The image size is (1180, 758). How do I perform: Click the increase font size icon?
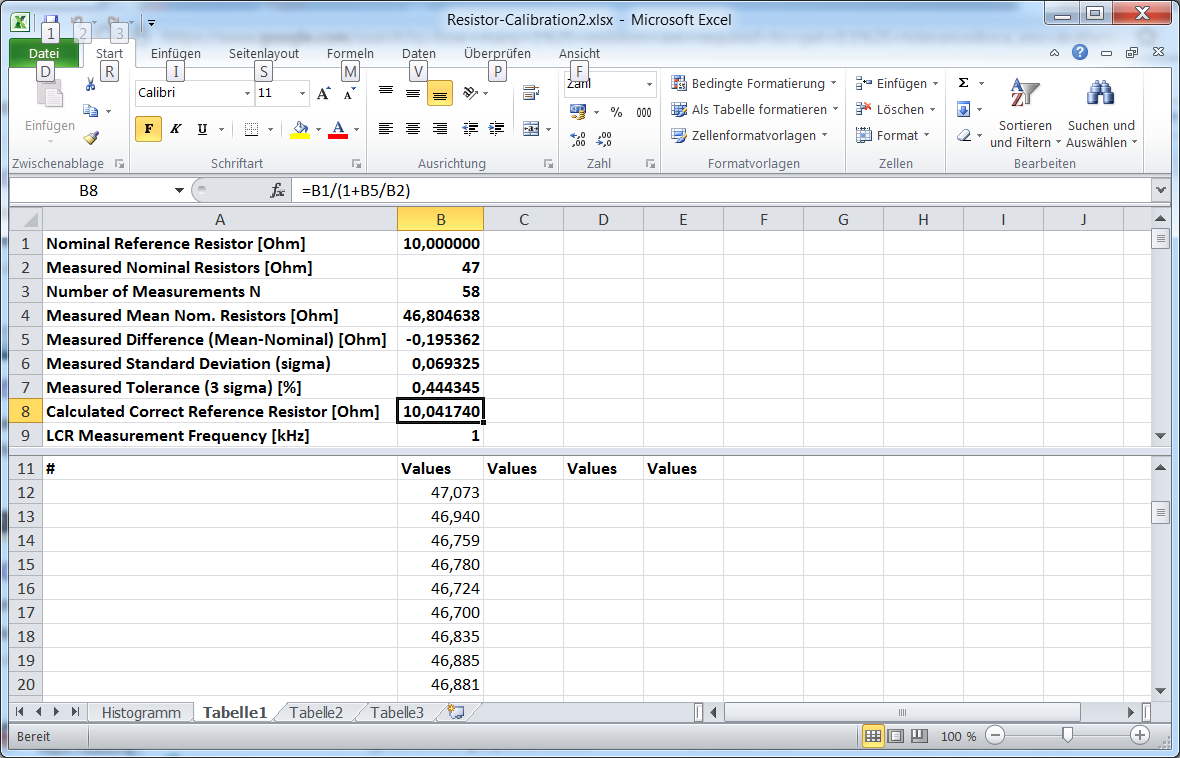click(x=323, y=94)
